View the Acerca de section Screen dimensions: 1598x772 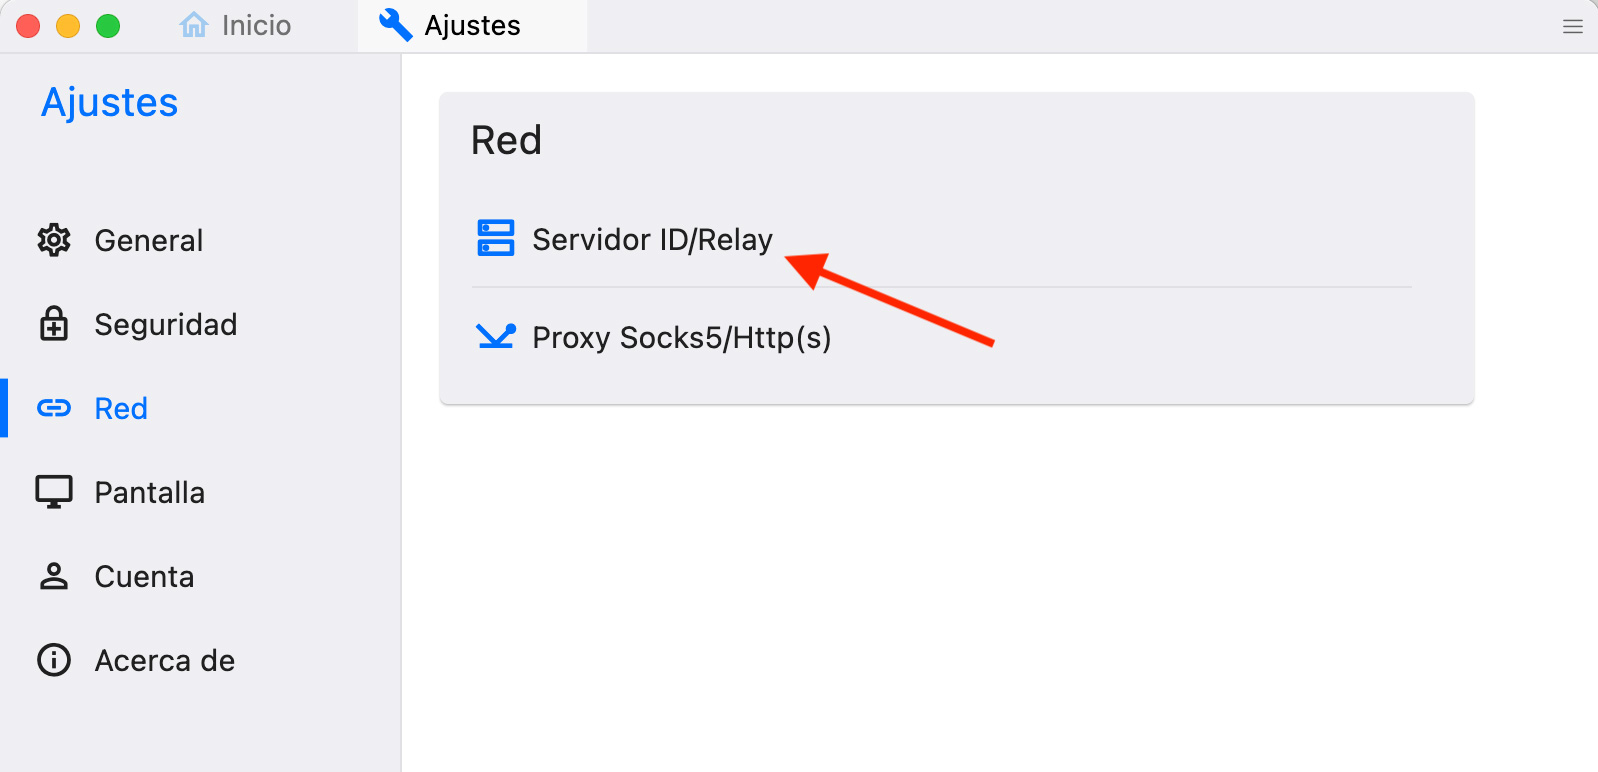200,660
